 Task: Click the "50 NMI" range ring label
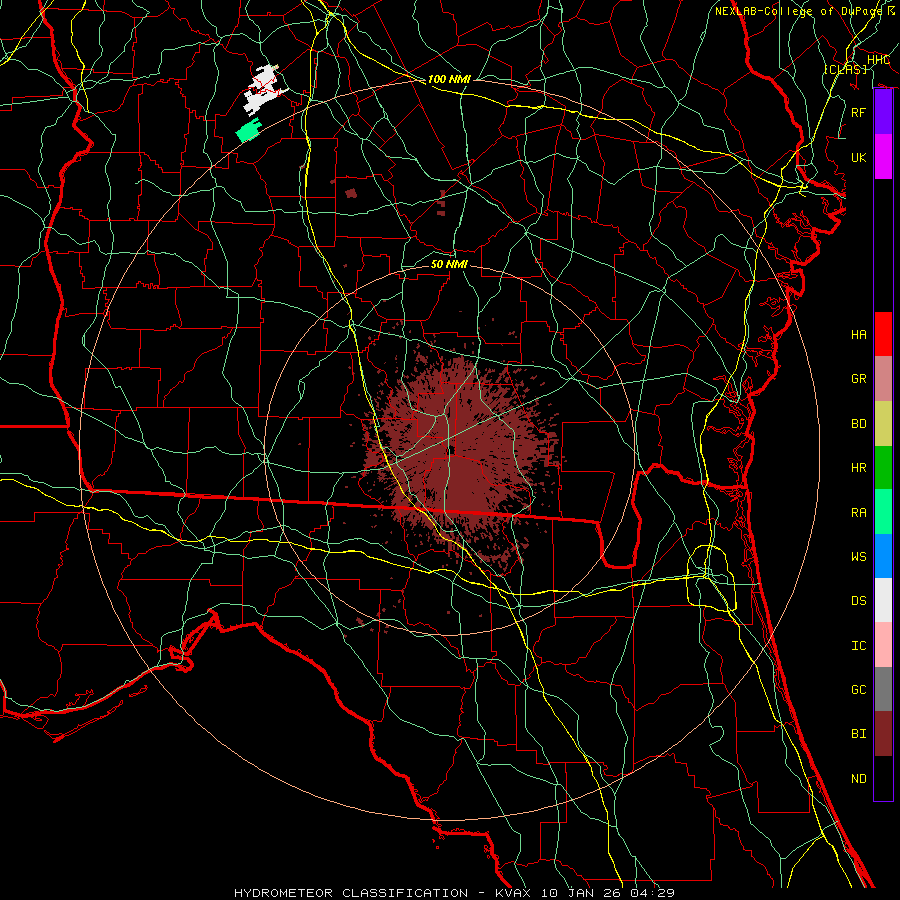point(449,264)
